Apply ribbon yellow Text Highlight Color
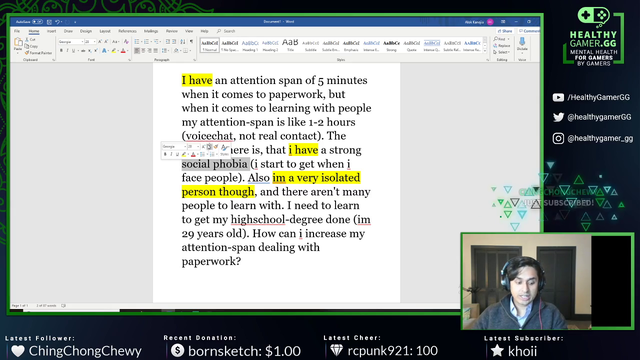The image size is (640, 360). point(114,51)
